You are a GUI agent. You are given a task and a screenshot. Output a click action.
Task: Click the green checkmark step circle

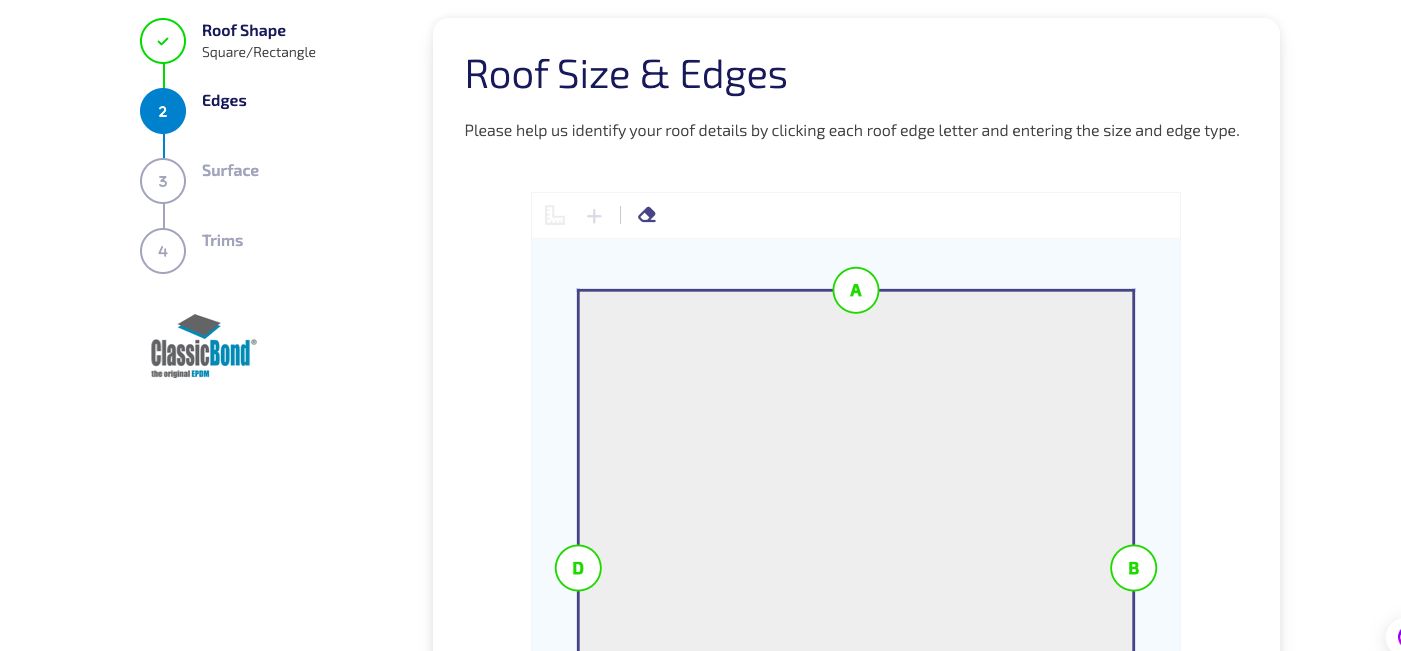pos(163,41)
